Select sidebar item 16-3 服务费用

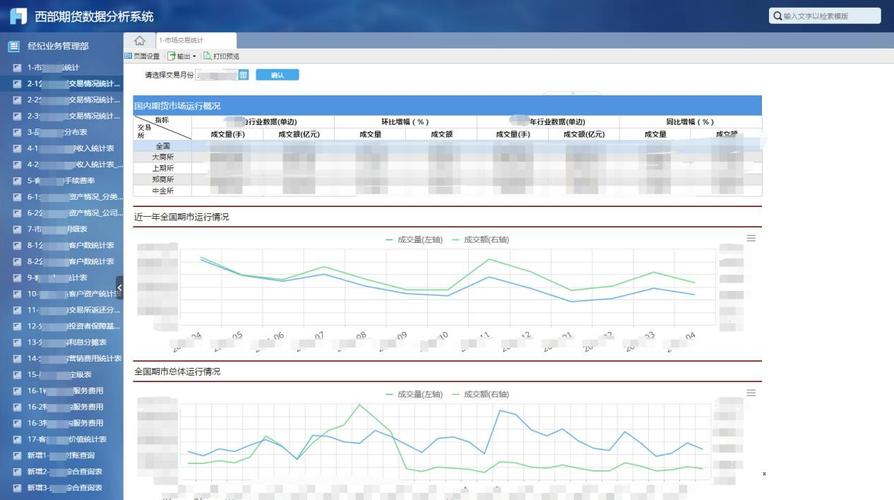pyautogui.click(x=62, y=423)
